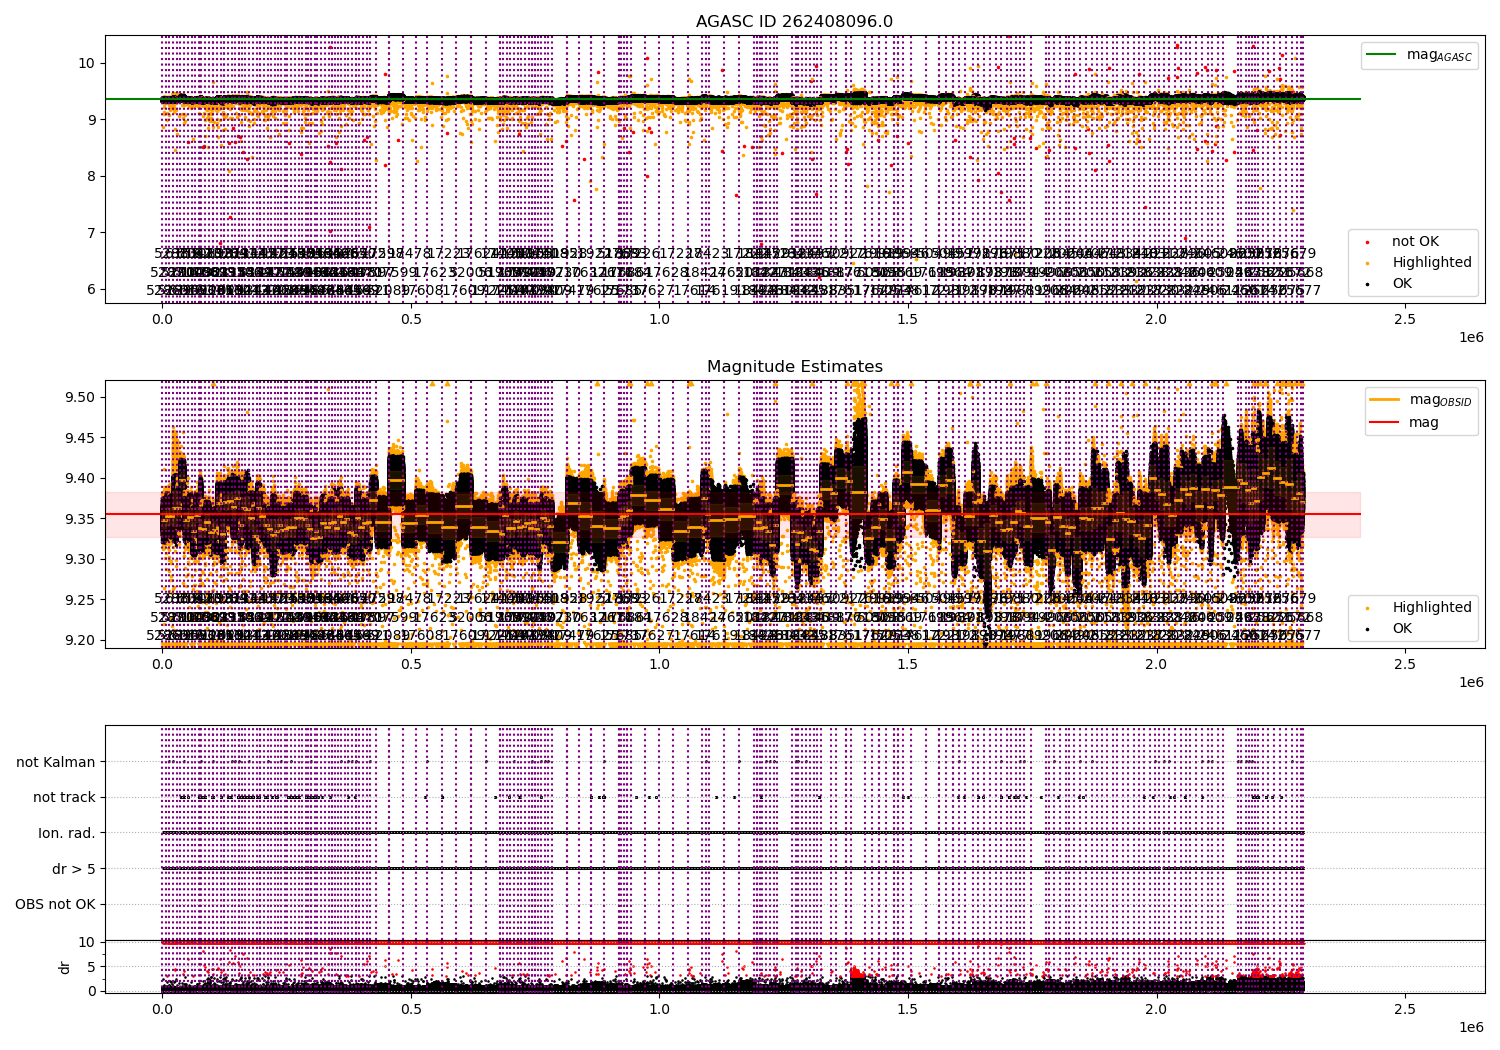
Task: Click the x-axis tick 1.5 under bottom plot
Action: tap(907, 1009)
